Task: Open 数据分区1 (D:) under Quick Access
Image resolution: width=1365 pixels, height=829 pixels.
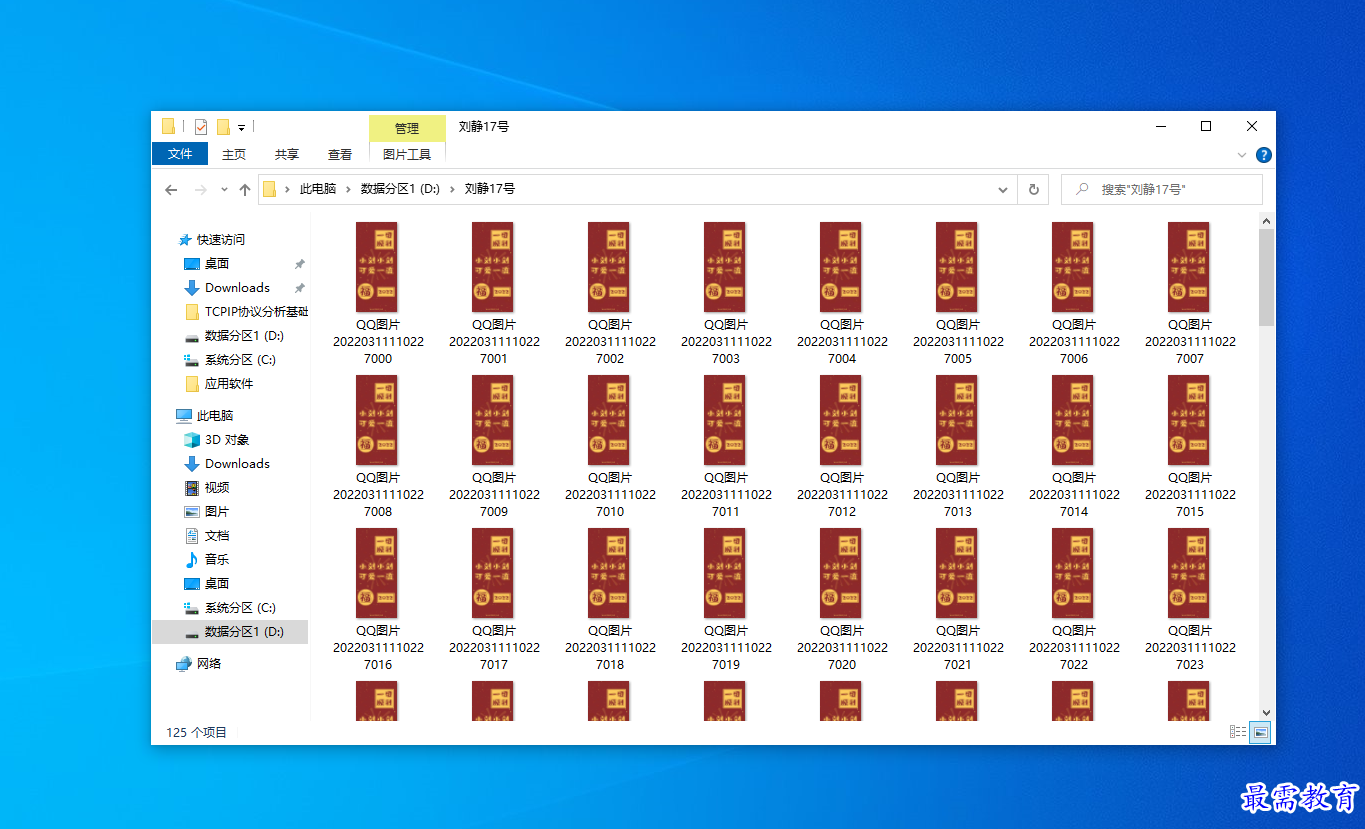Action: pyautogui.click(x=244, y=336)
